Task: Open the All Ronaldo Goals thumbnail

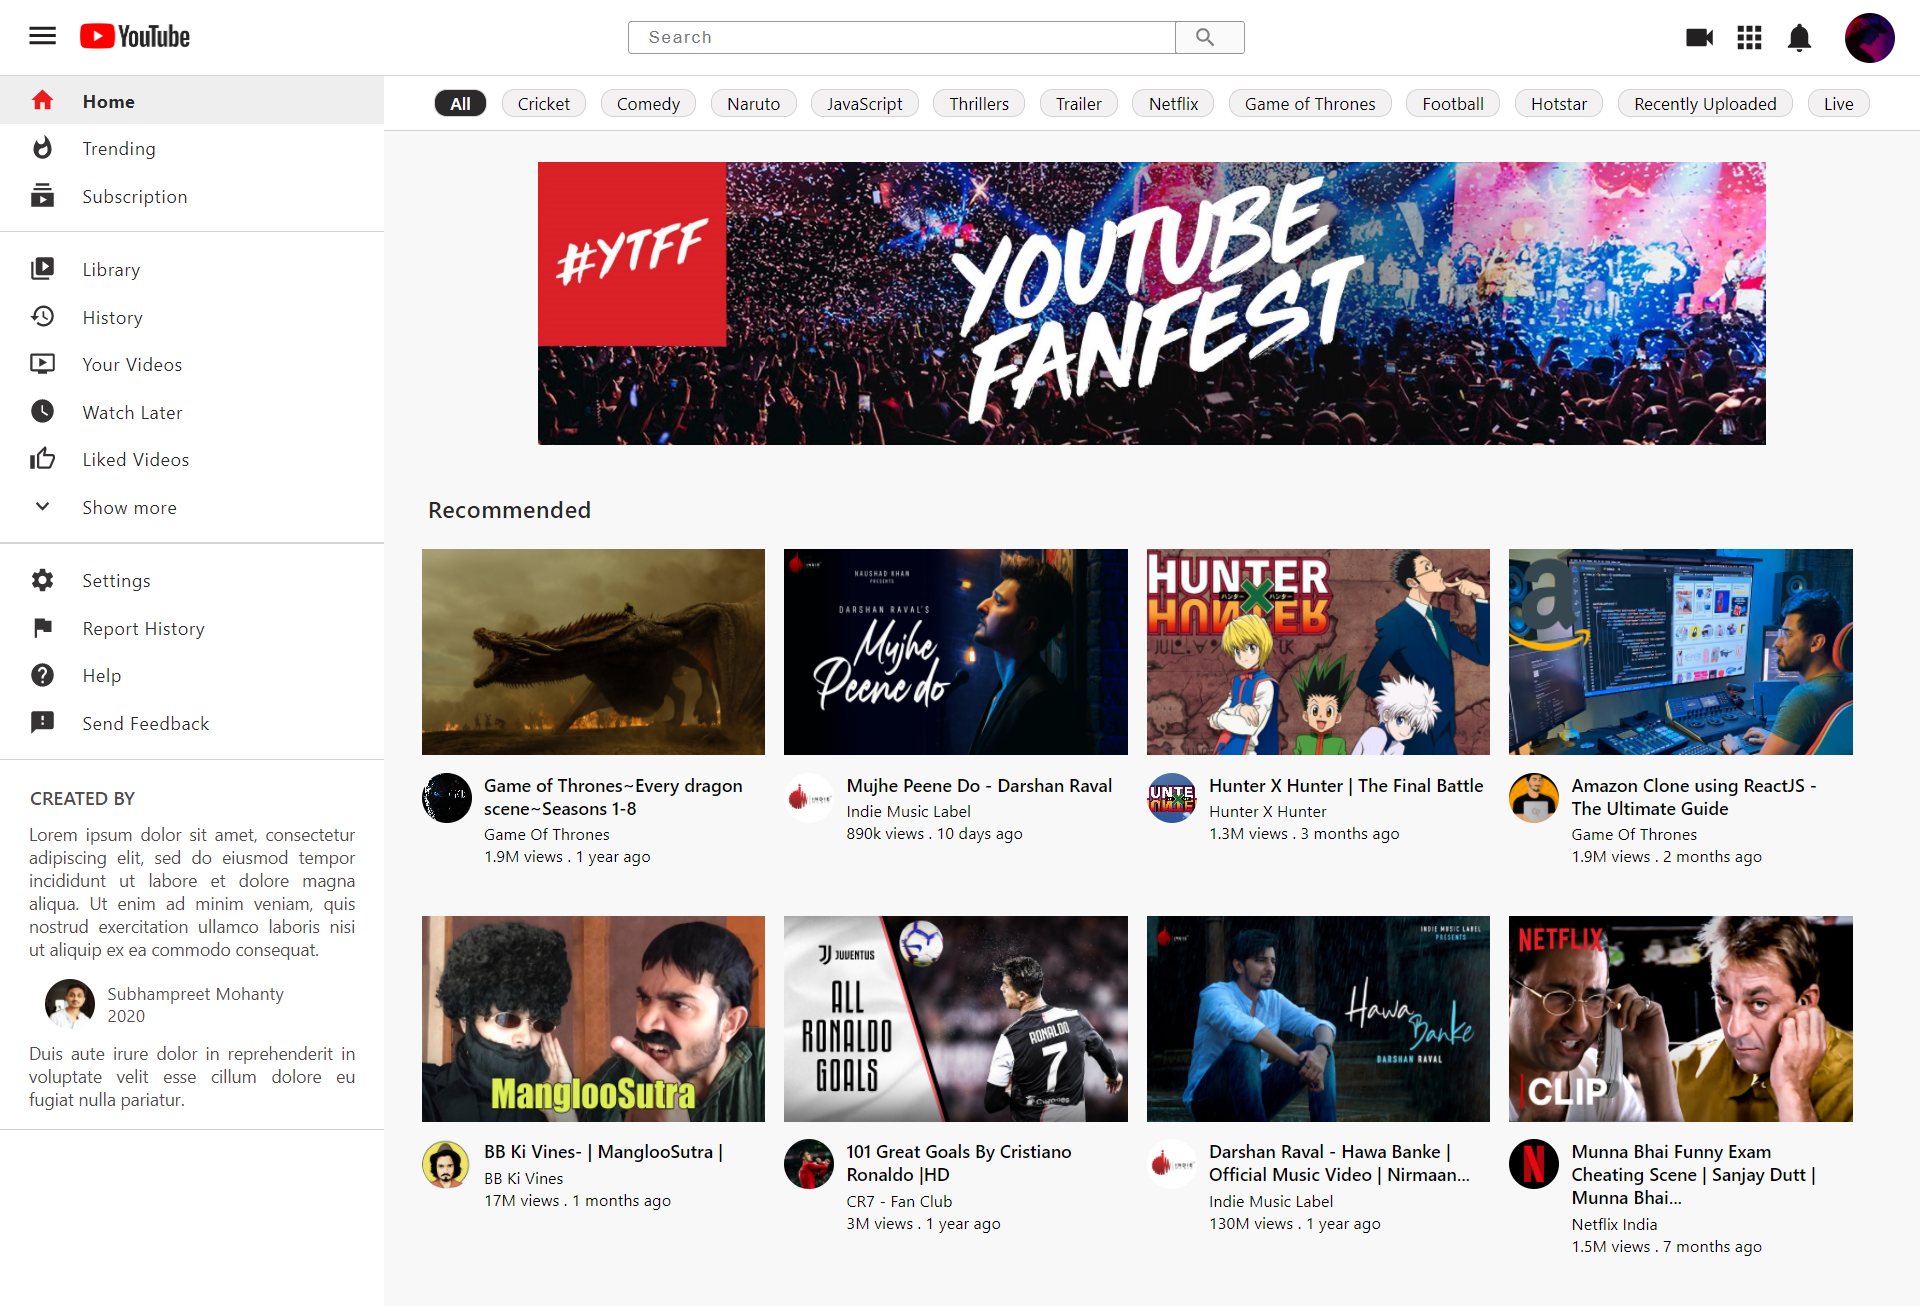Action: [x=955, y=1018]
